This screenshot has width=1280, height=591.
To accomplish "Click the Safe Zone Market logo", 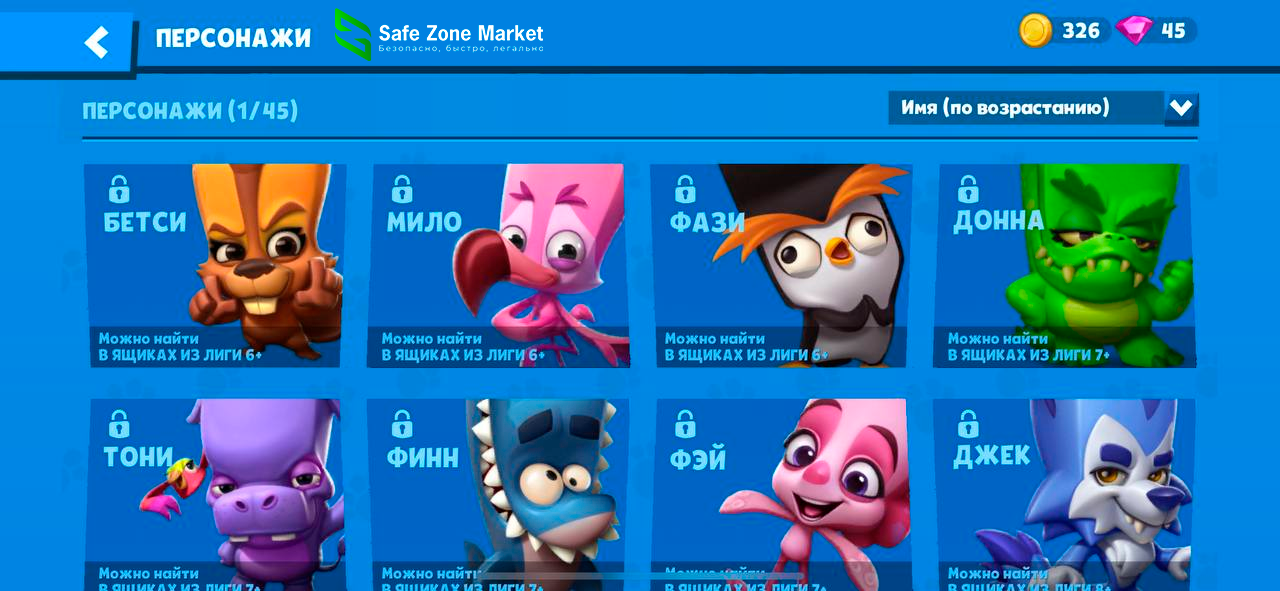I will 440,36.
